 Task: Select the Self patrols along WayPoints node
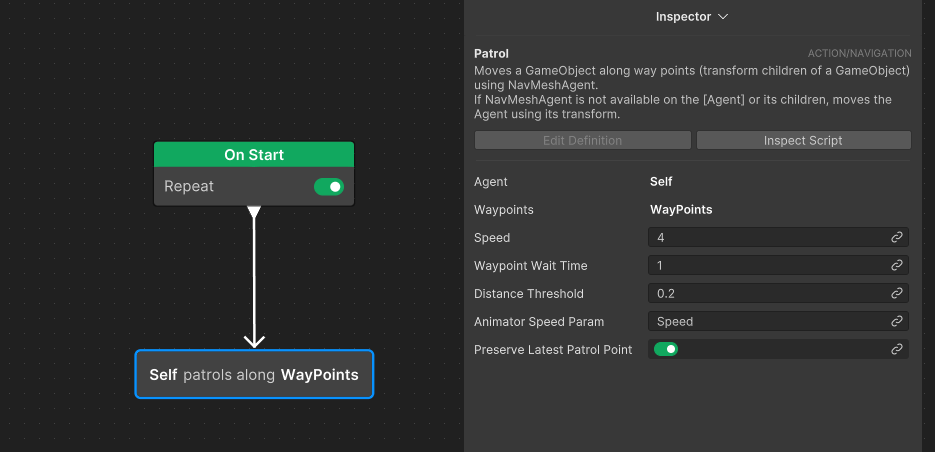coord(254,374)
